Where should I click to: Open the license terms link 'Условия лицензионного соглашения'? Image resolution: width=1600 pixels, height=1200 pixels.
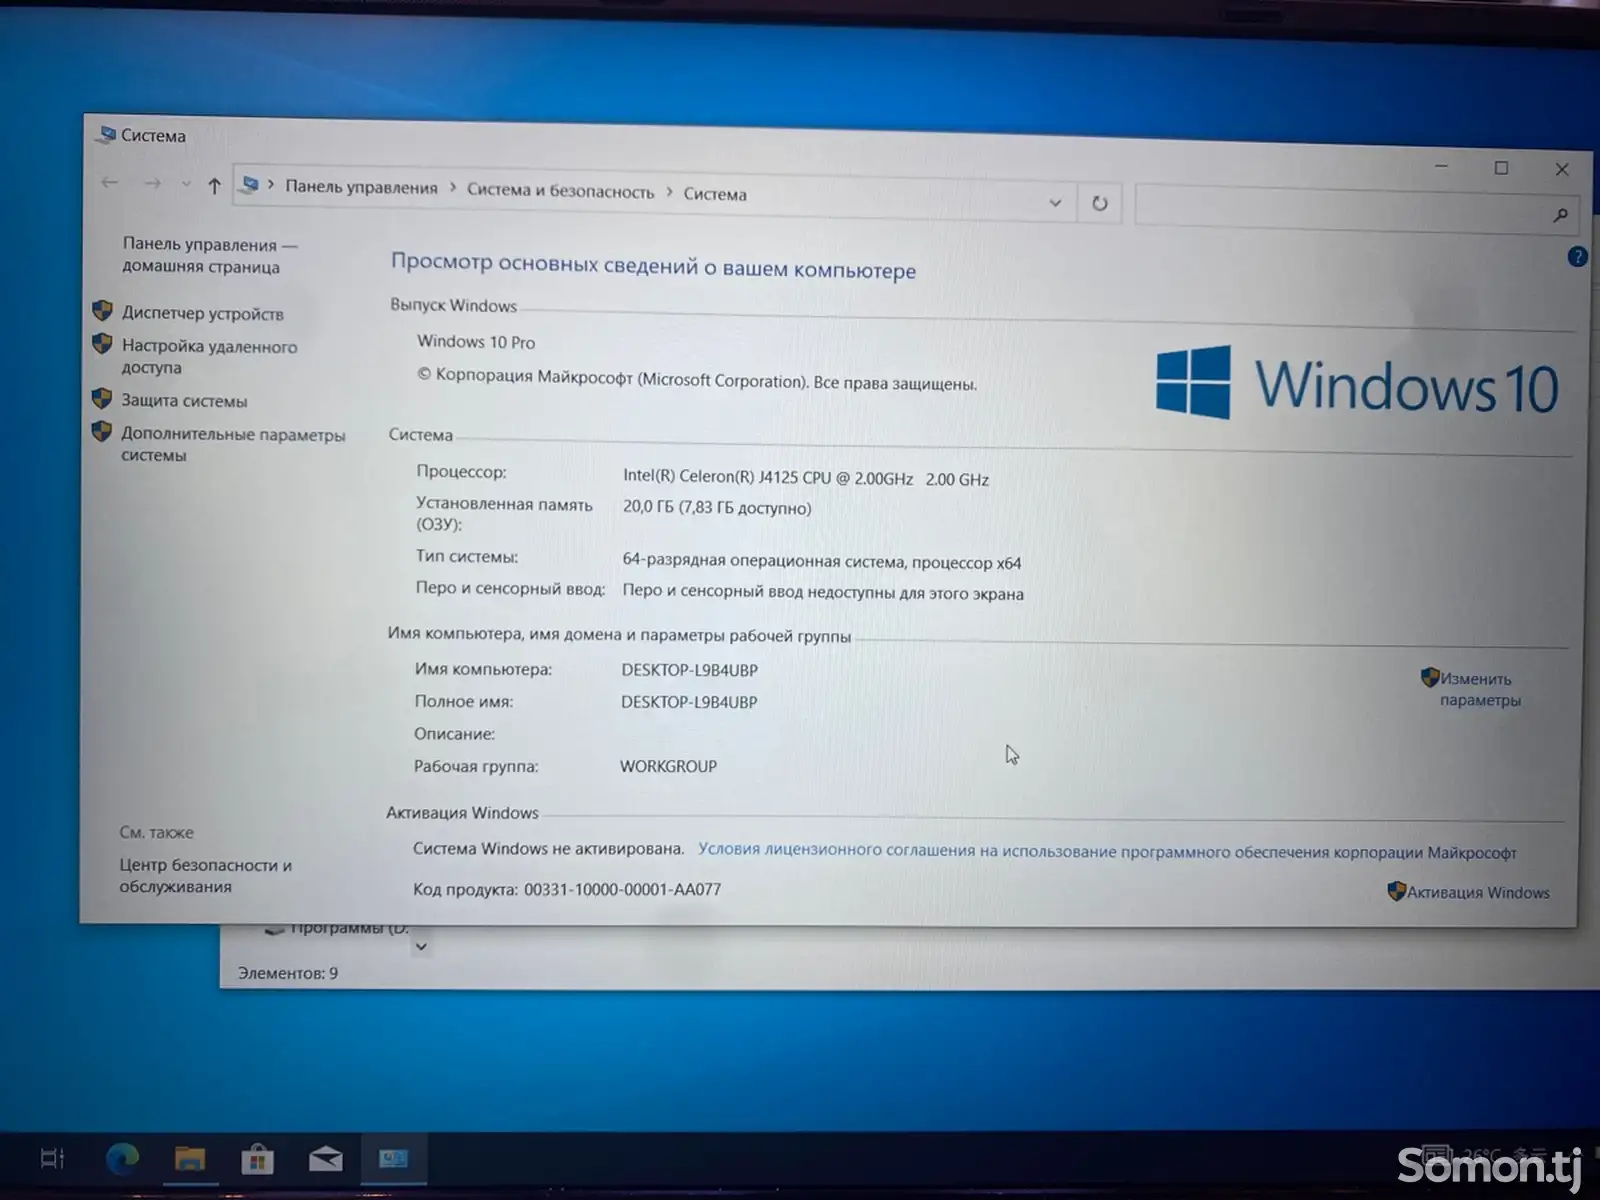pyautogui.click(x=1107, y=851)
